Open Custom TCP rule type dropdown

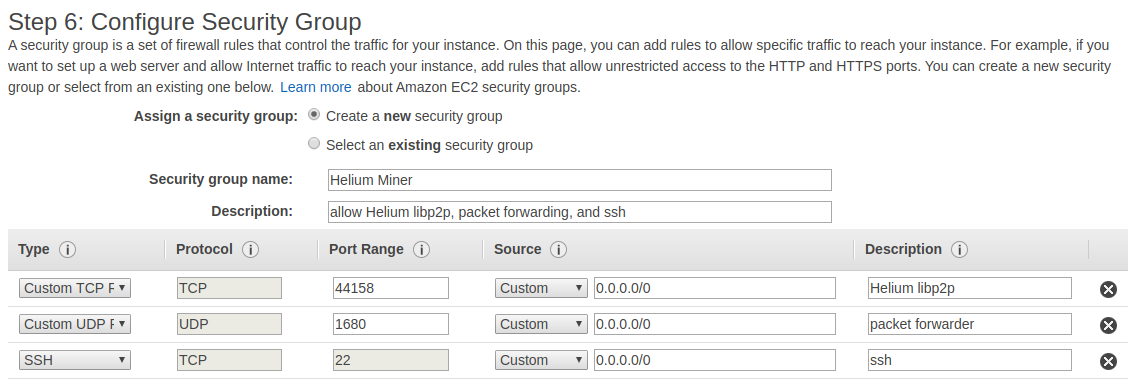click(x=75, y=288)
